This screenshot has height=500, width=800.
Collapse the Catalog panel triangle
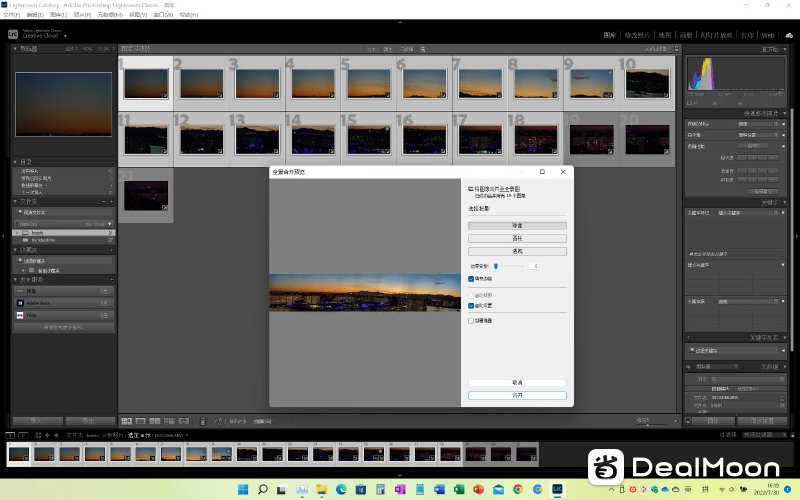tap(15, 162)
